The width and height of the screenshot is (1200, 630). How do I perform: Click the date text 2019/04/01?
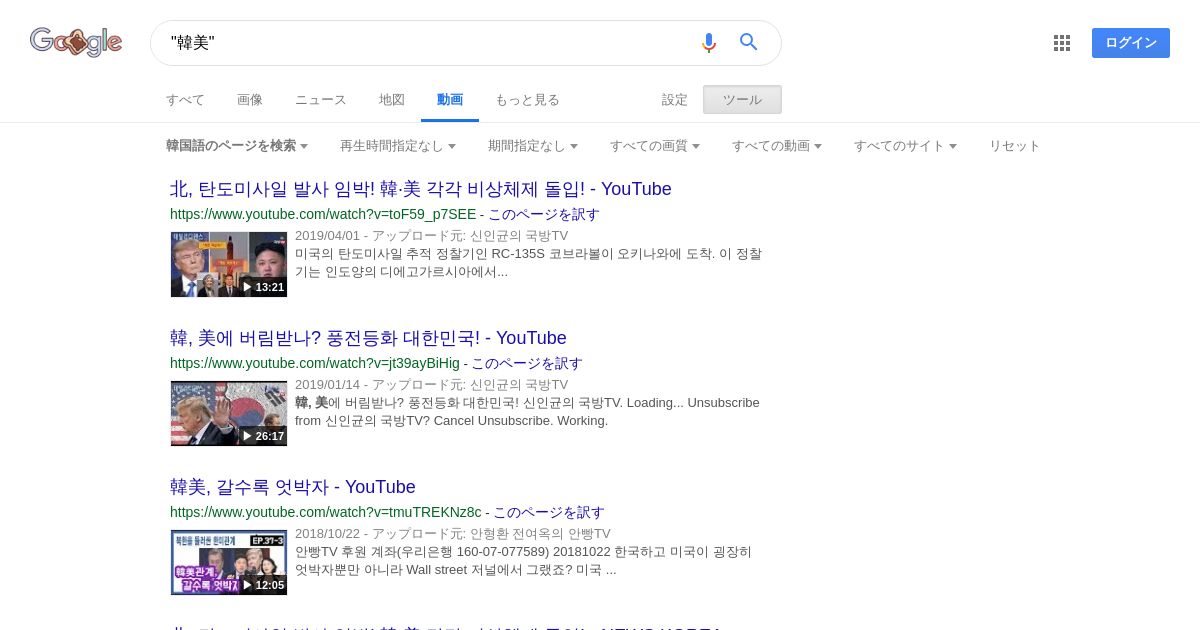pyautogui.click(x=328, y=236)
